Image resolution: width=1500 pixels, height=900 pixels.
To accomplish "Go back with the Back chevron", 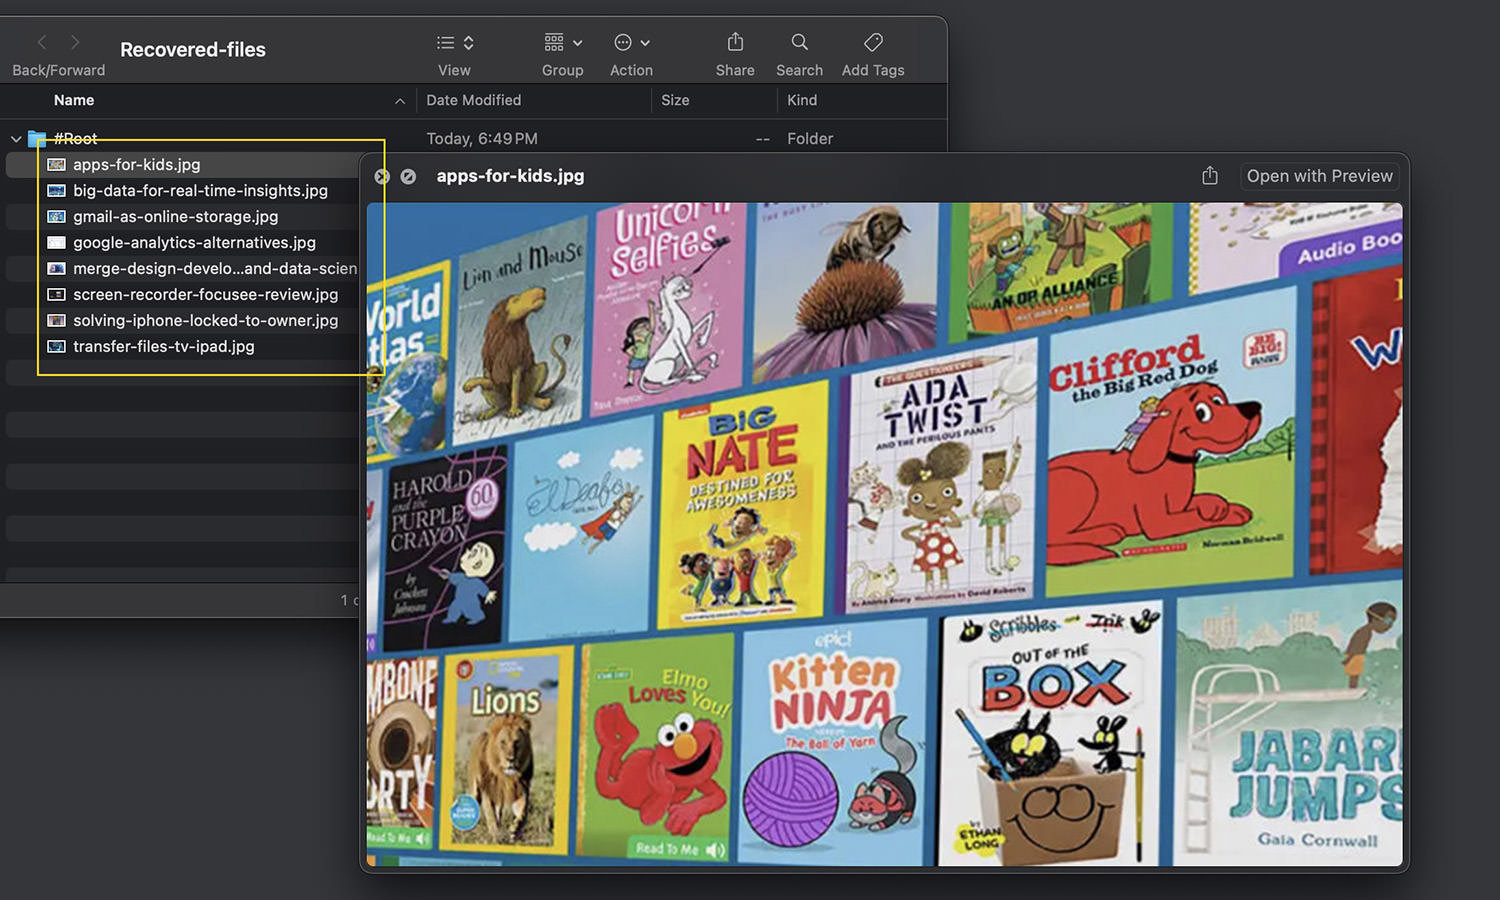I will pos(42,42).
